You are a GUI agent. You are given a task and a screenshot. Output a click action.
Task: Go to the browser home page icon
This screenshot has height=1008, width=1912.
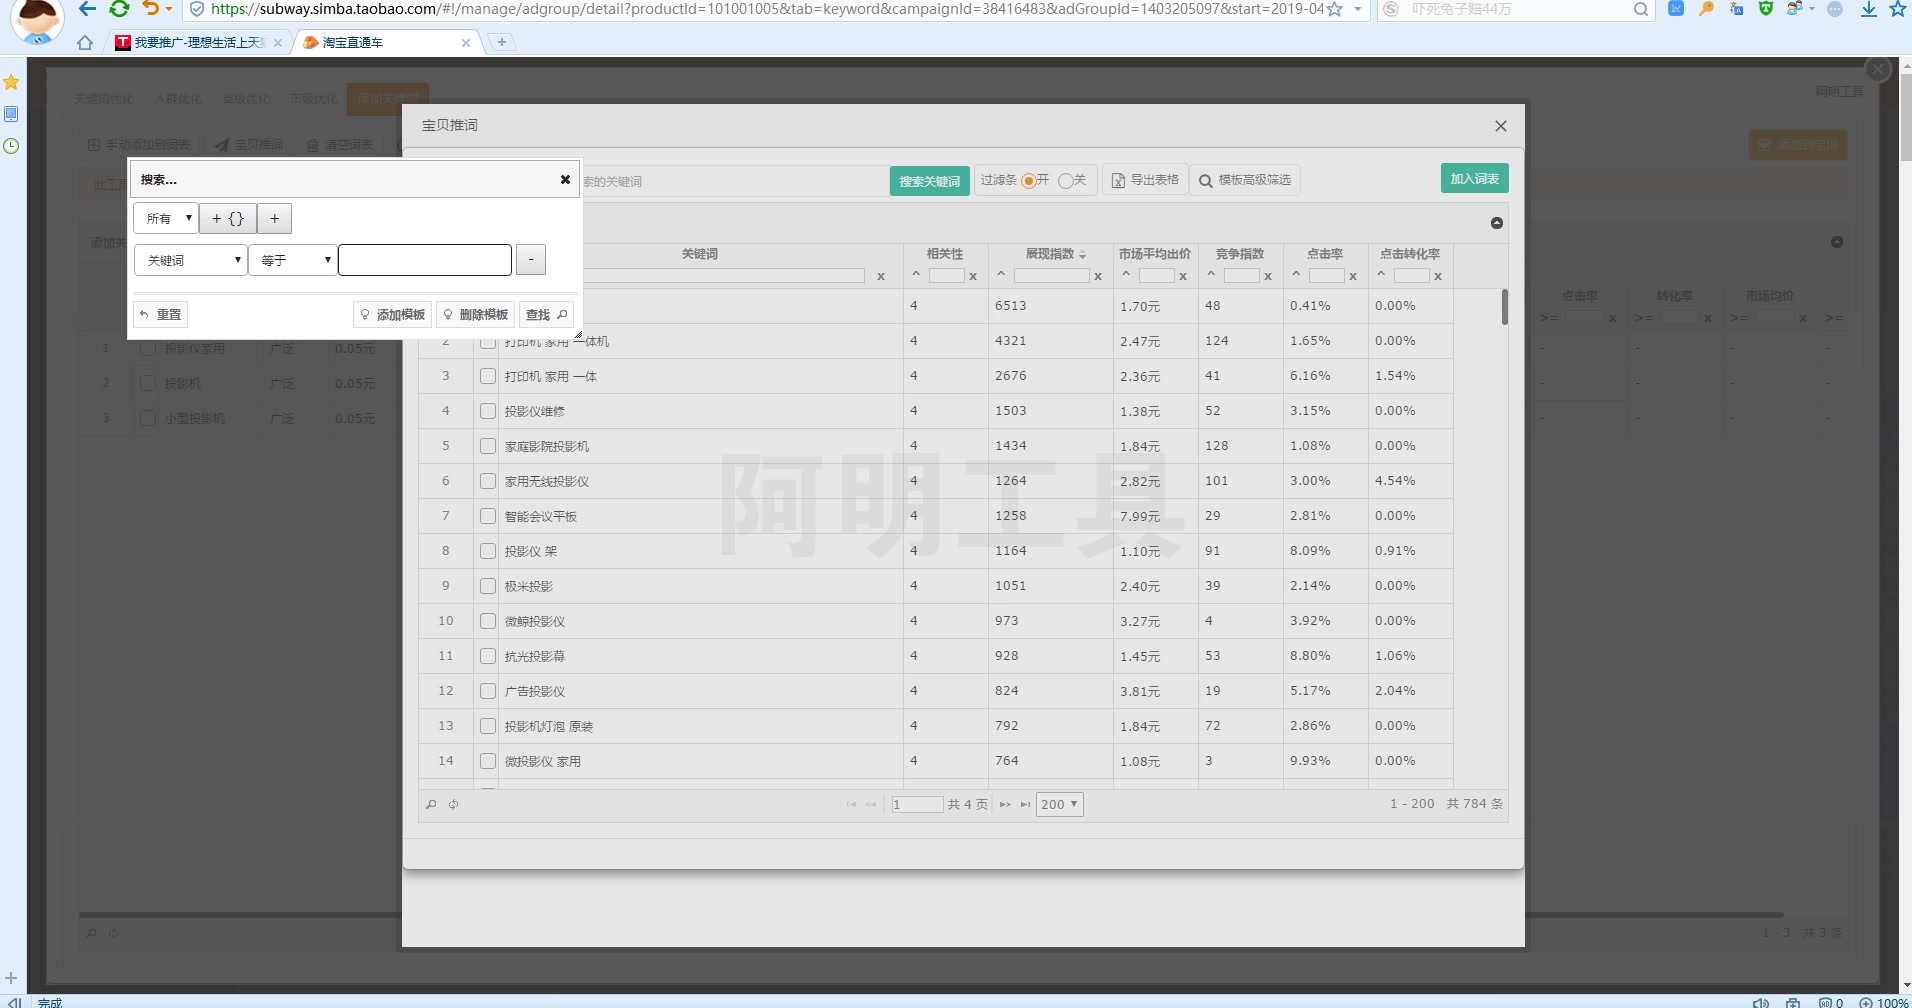(x=85, y=43)
